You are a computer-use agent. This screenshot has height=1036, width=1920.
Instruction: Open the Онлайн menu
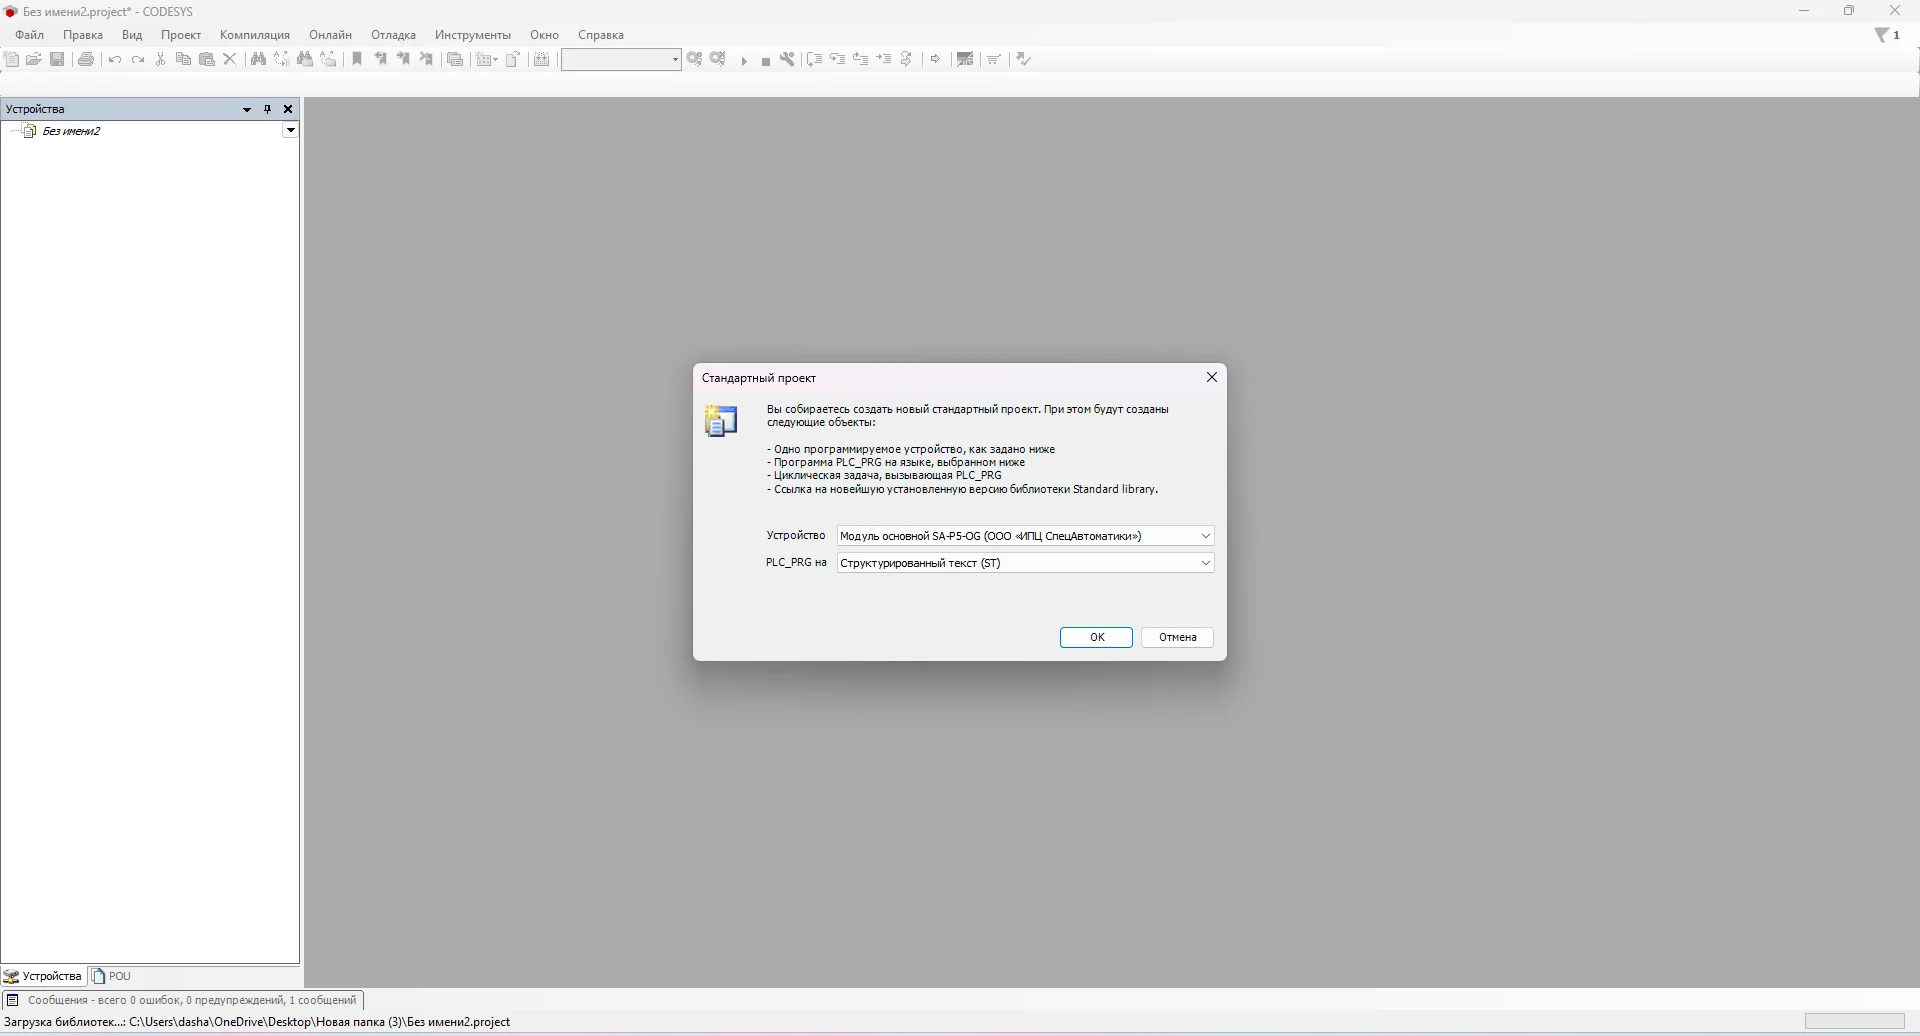[x=331, y=35]
